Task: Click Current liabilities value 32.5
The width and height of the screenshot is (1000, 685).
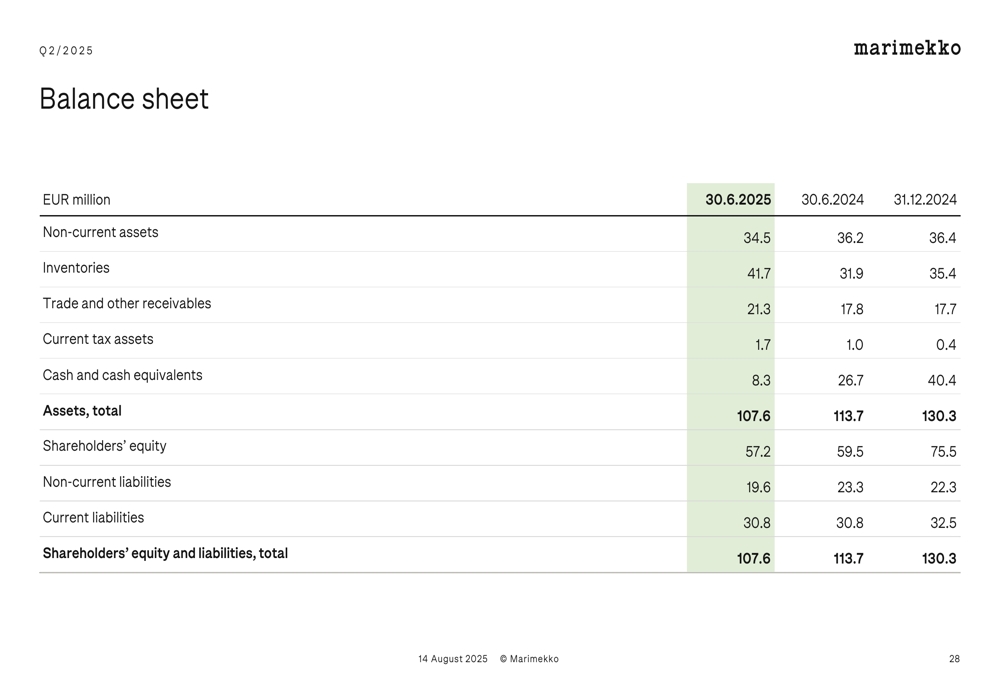Action: click(x=943, y=524)
